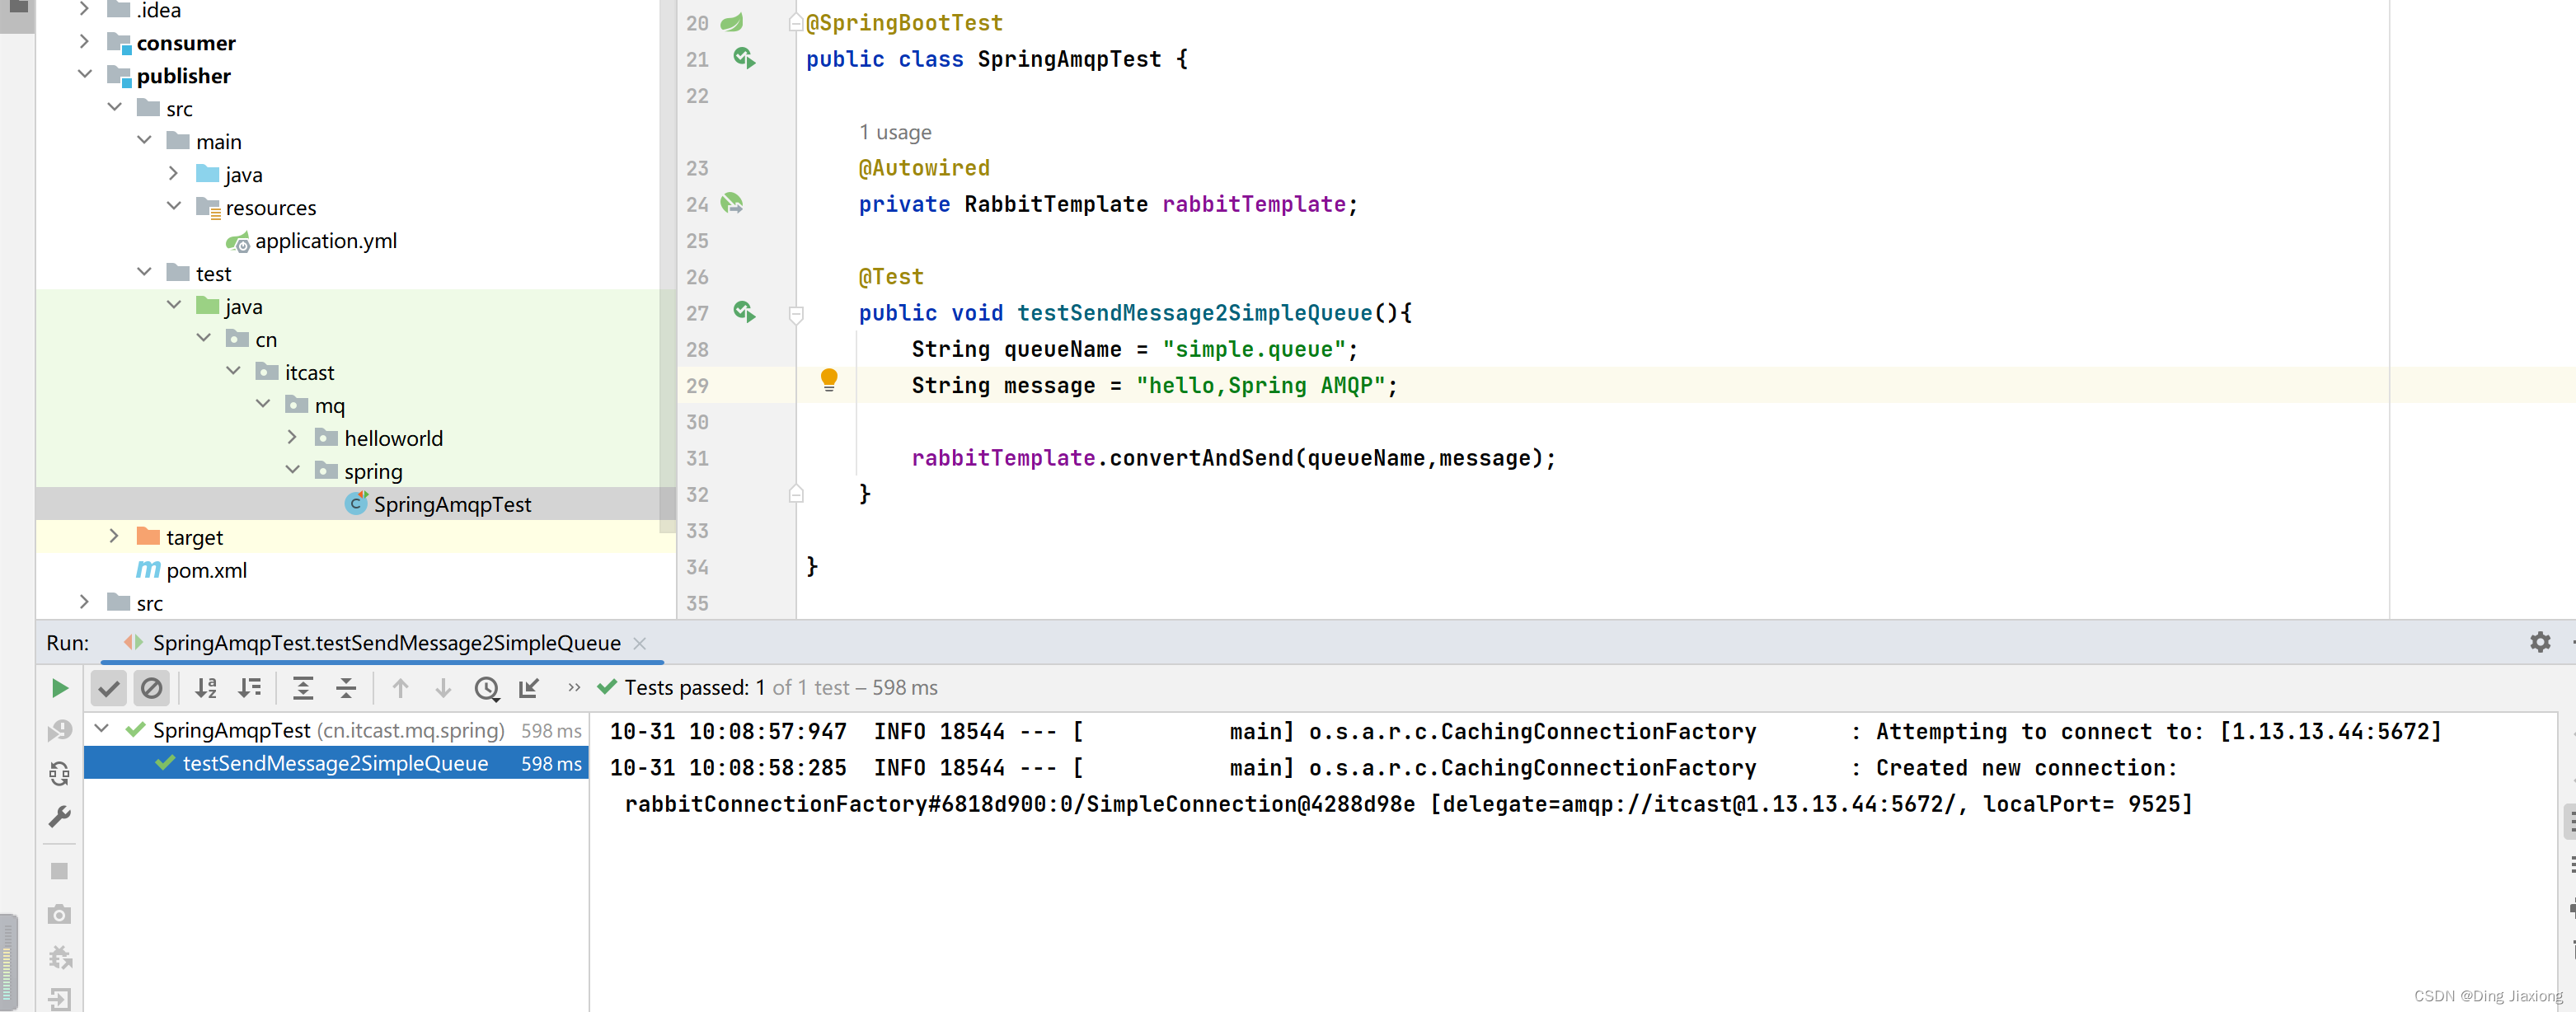This screenshot has height=1012, width=2576.
Task: Import tests from file icon
Action: click(x=529, y=688)
